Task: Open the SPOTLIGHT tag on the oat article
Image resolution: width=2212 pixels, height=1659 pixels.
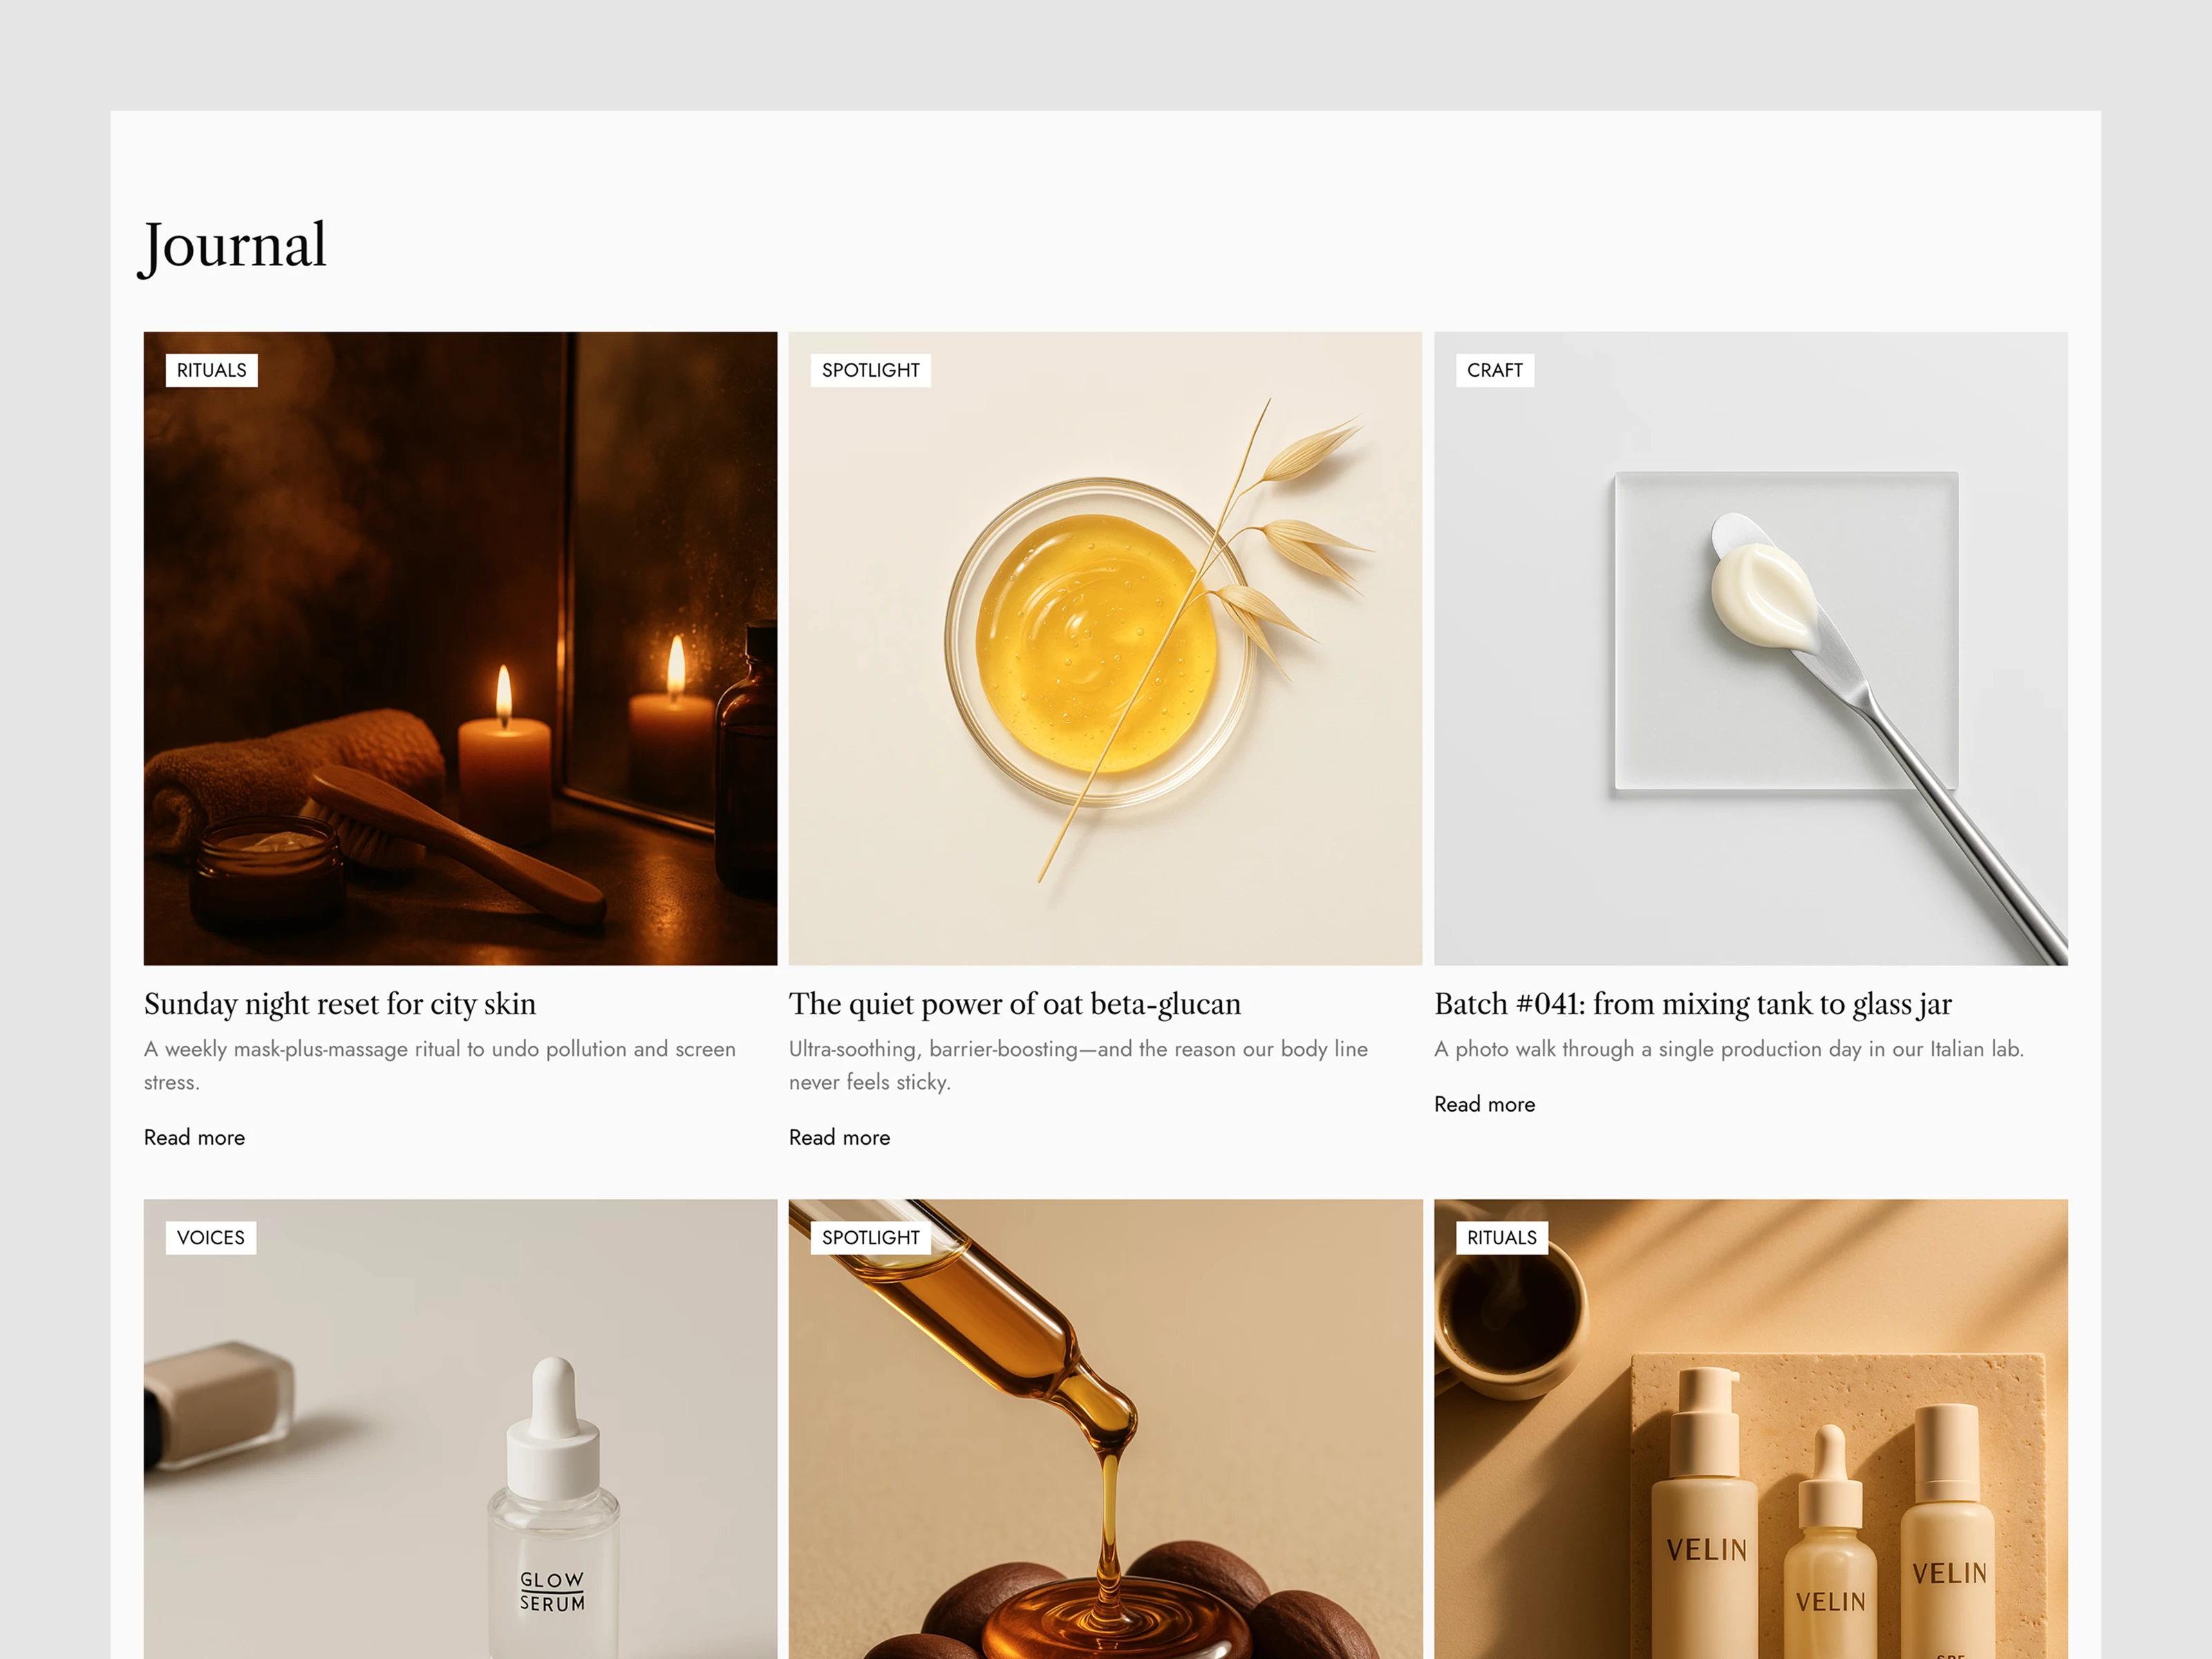Action: tap(870, 370)
